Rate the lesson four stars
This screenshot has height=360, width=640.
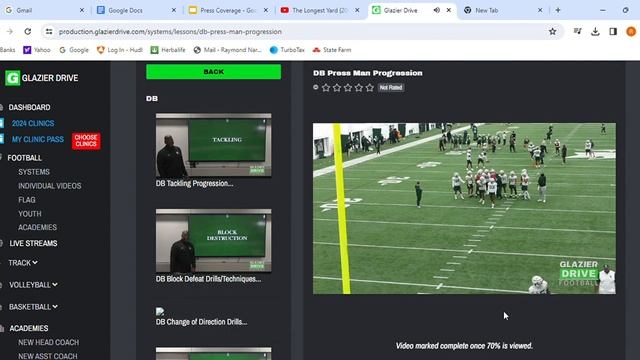coord(359,87)
